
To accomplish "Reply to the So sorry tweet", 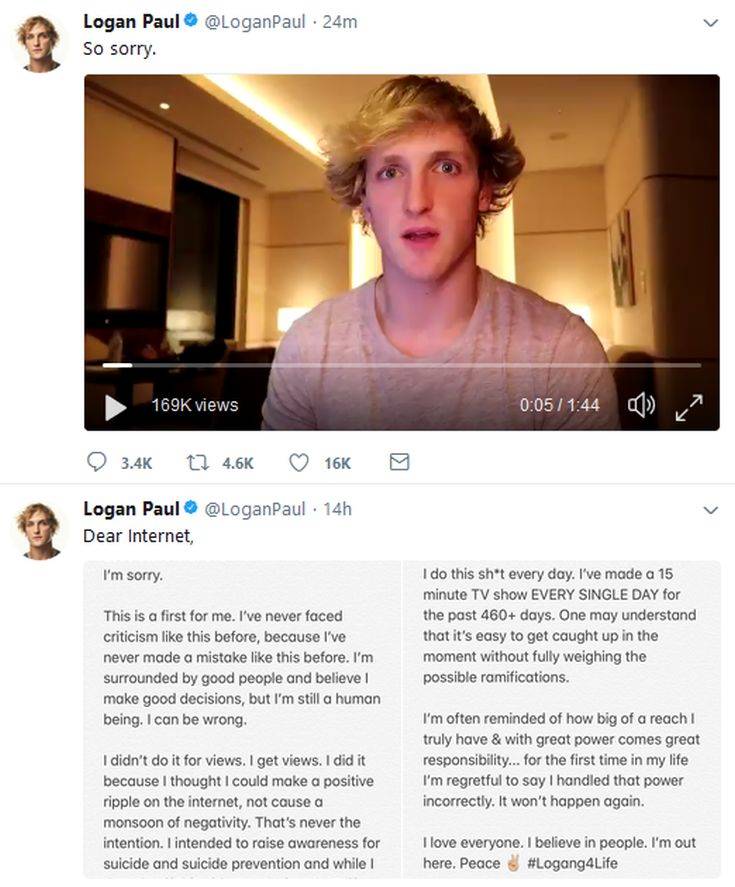I will point(96,462).
